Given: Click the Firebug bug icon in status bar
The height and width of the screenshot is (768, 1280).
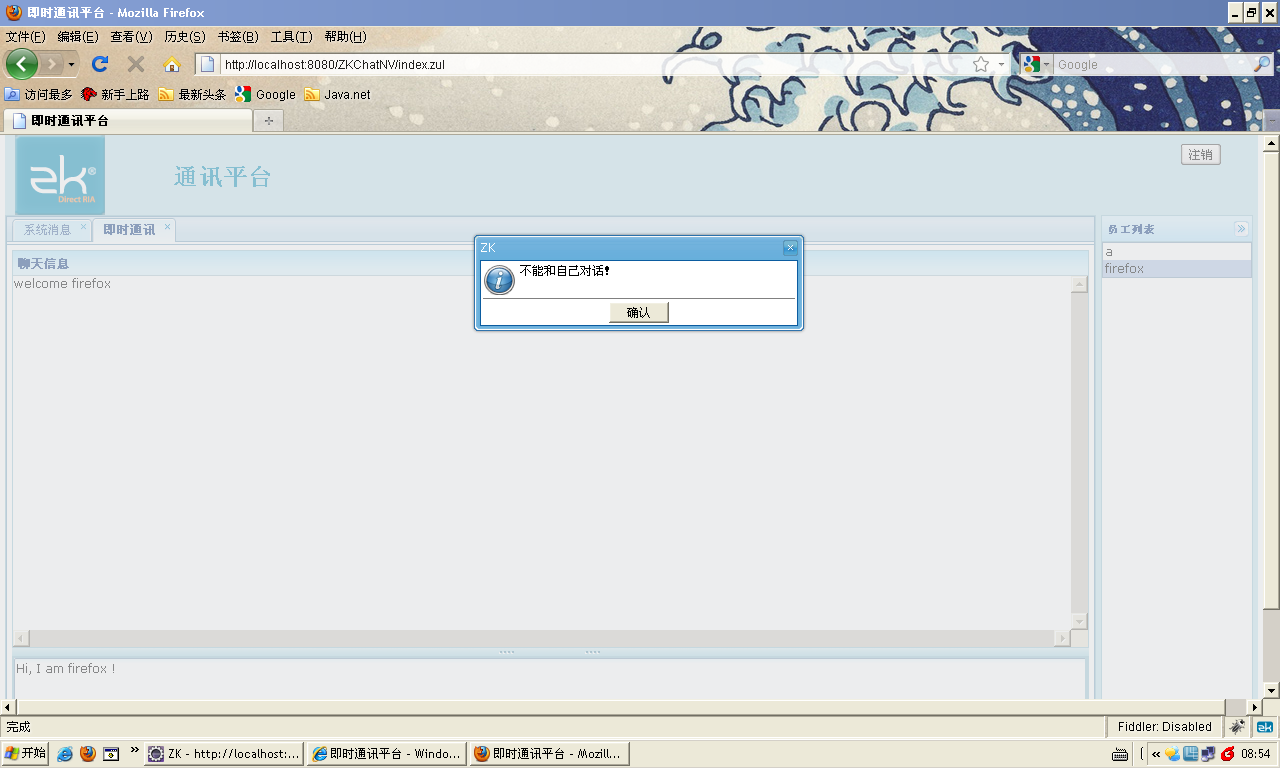Looking at the screenshot, I should click(1238, 727).
